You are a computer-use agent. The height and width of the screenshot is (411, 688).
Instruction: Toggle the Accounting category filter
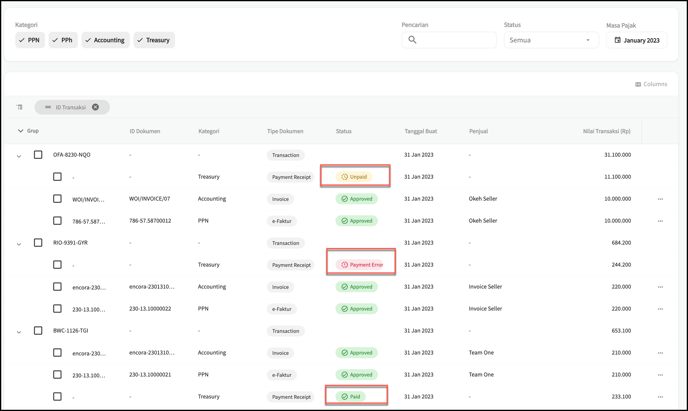coord(104,40)
